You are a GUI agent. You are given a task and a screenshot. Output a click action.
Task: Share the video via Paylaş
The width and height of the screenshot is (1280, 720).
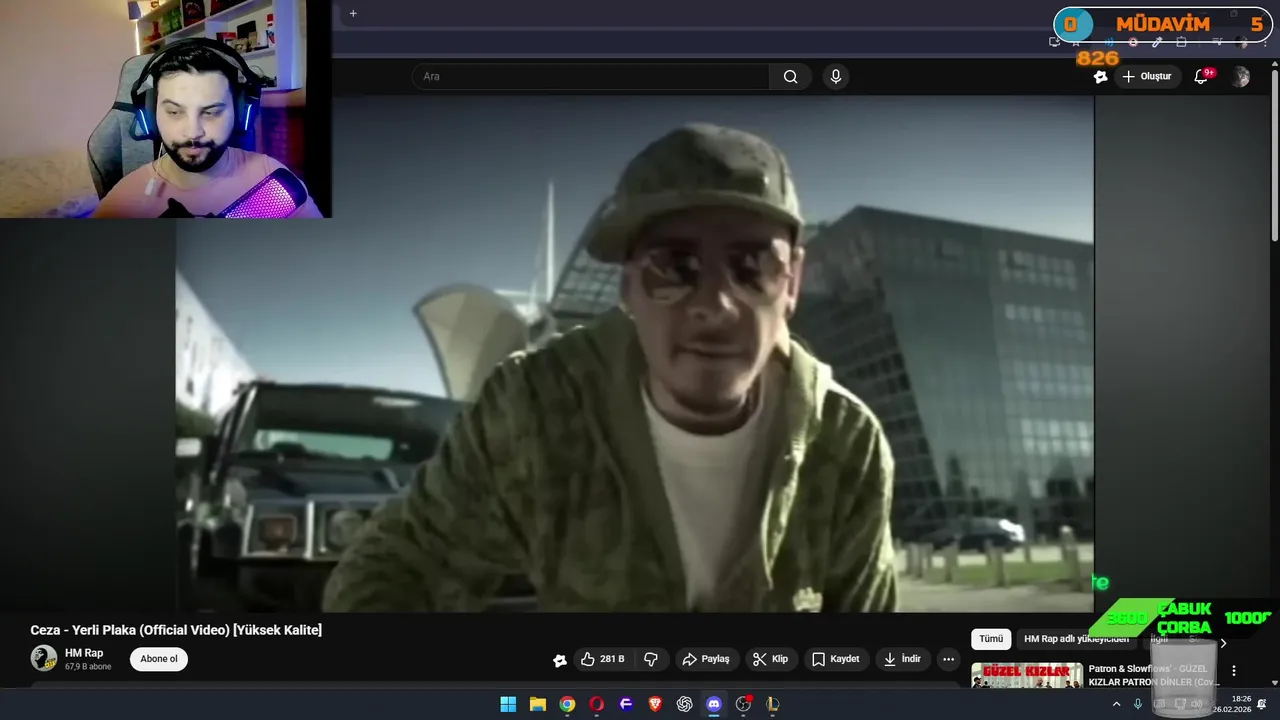point(706,659)
